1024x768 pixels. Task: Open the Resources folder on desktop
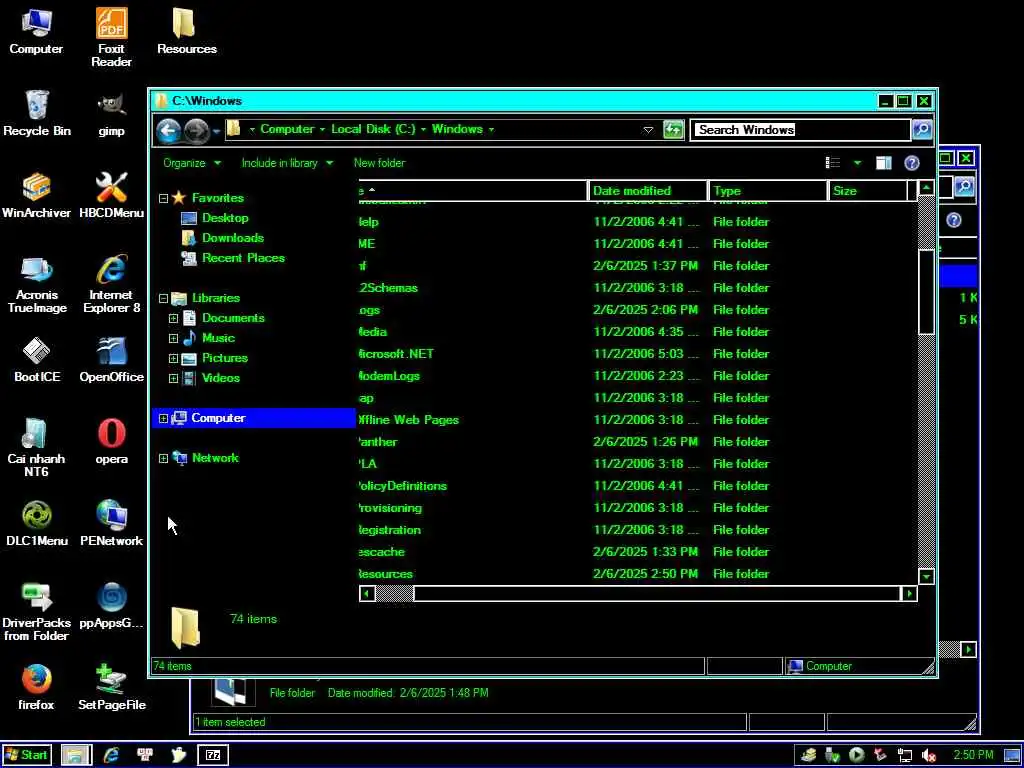tap(187, 31)
